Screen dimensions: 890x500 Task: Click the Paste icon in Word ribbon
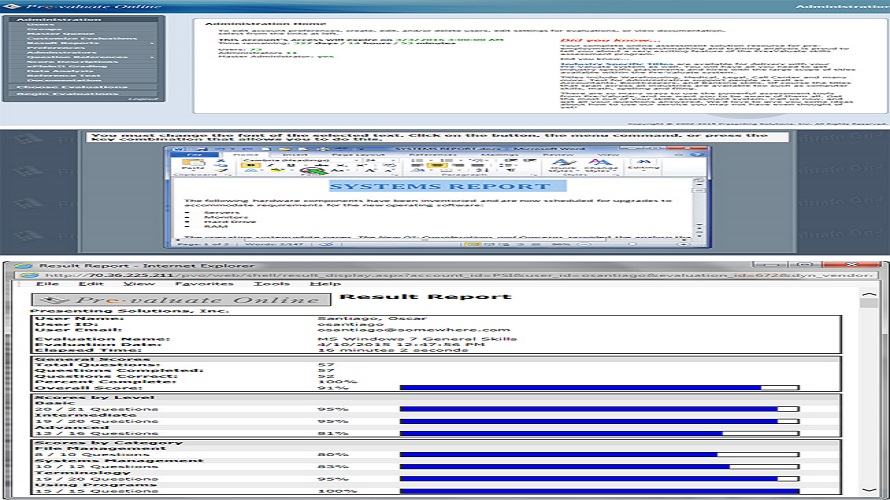[193, 163]
